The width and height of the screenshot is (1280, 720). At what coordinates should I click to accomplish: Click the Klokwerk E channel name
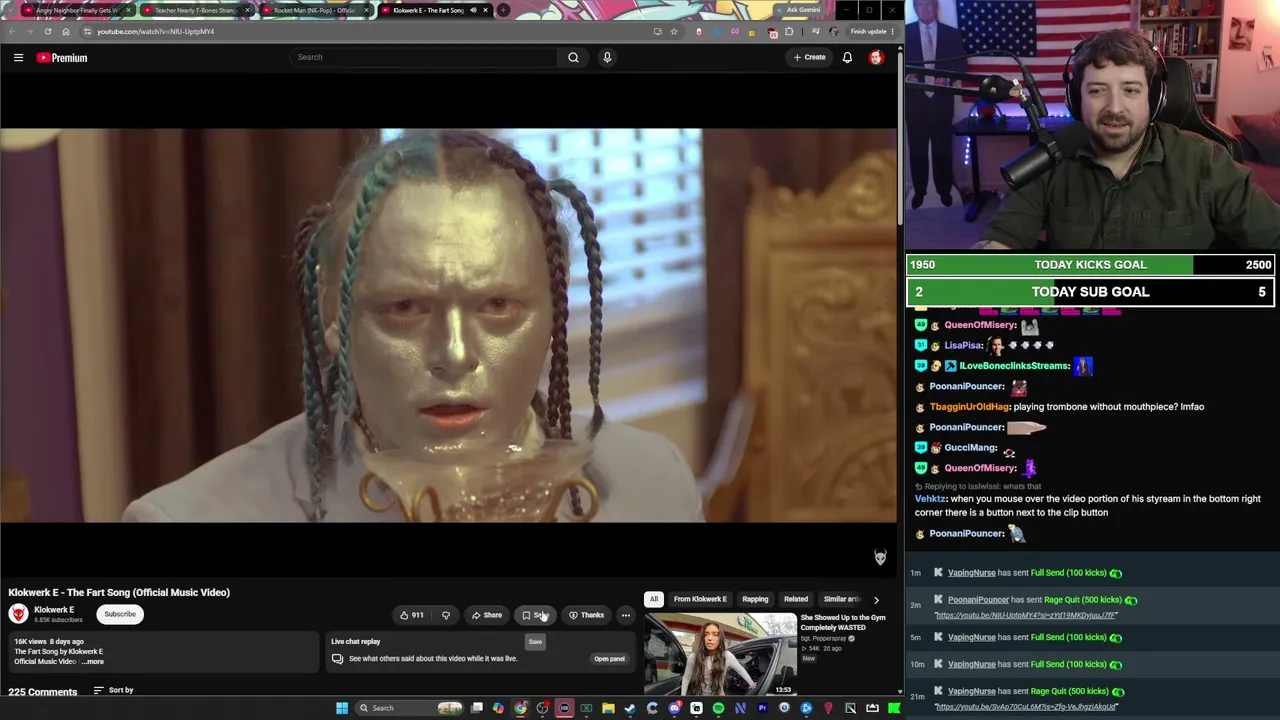pyautogui.click(x=54, y=610)
